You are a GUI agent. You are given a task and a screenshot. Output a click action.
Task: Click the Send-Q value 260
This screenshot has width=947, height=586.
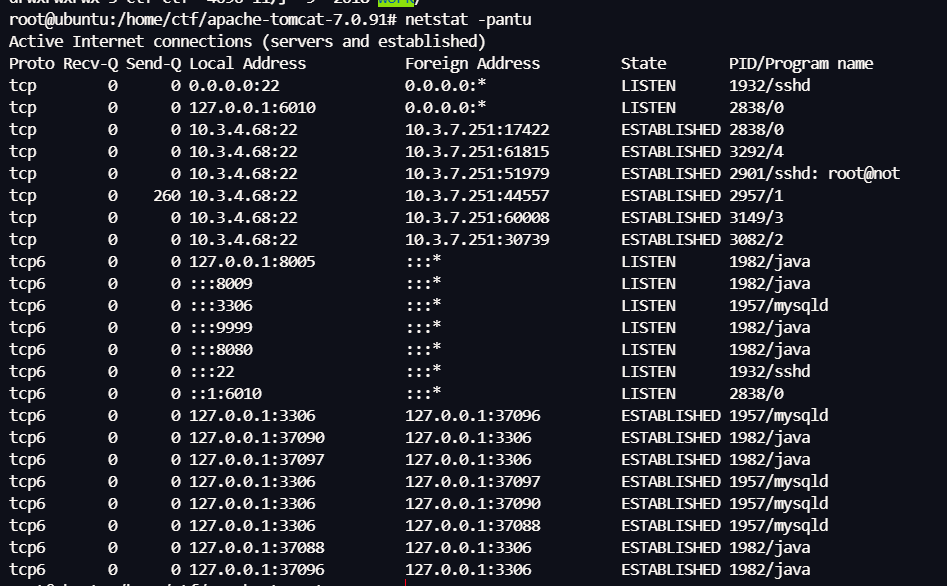[x=167, y=196]
